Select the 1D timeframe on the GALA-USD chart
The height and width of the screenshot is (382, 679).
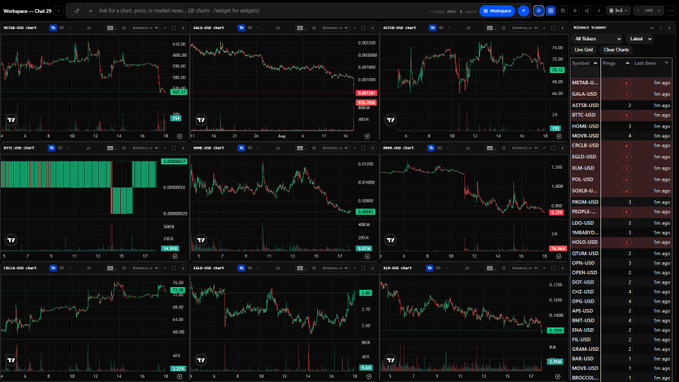point(250,28)
